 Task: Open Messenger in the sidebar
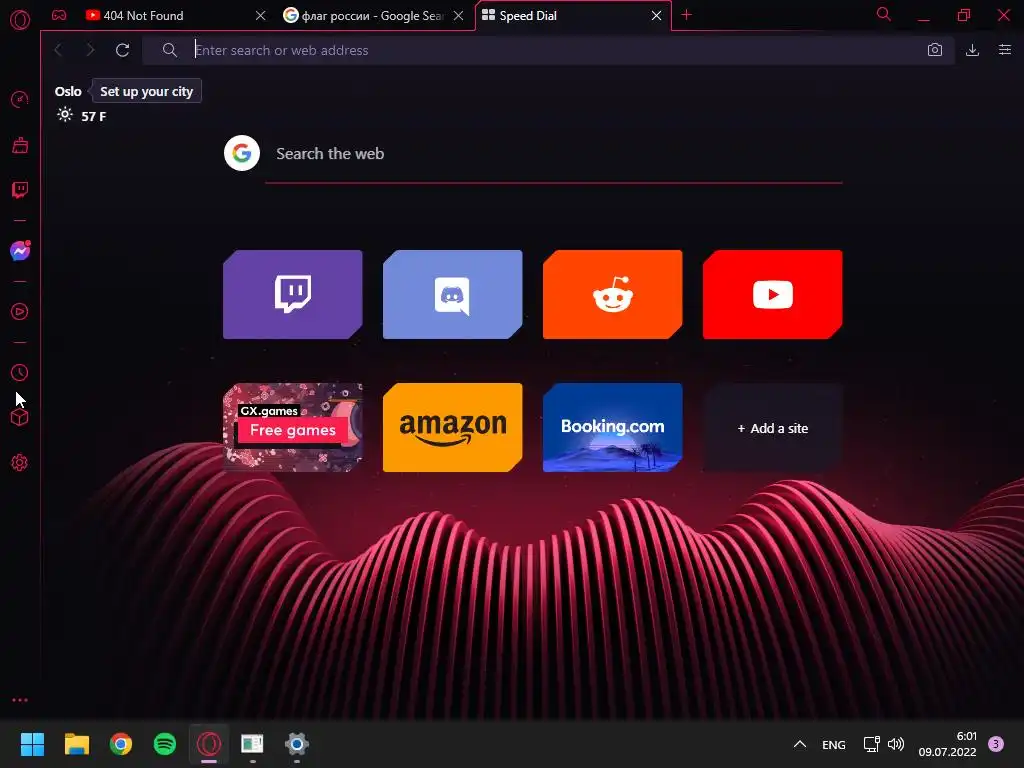(x=20, y=251)
